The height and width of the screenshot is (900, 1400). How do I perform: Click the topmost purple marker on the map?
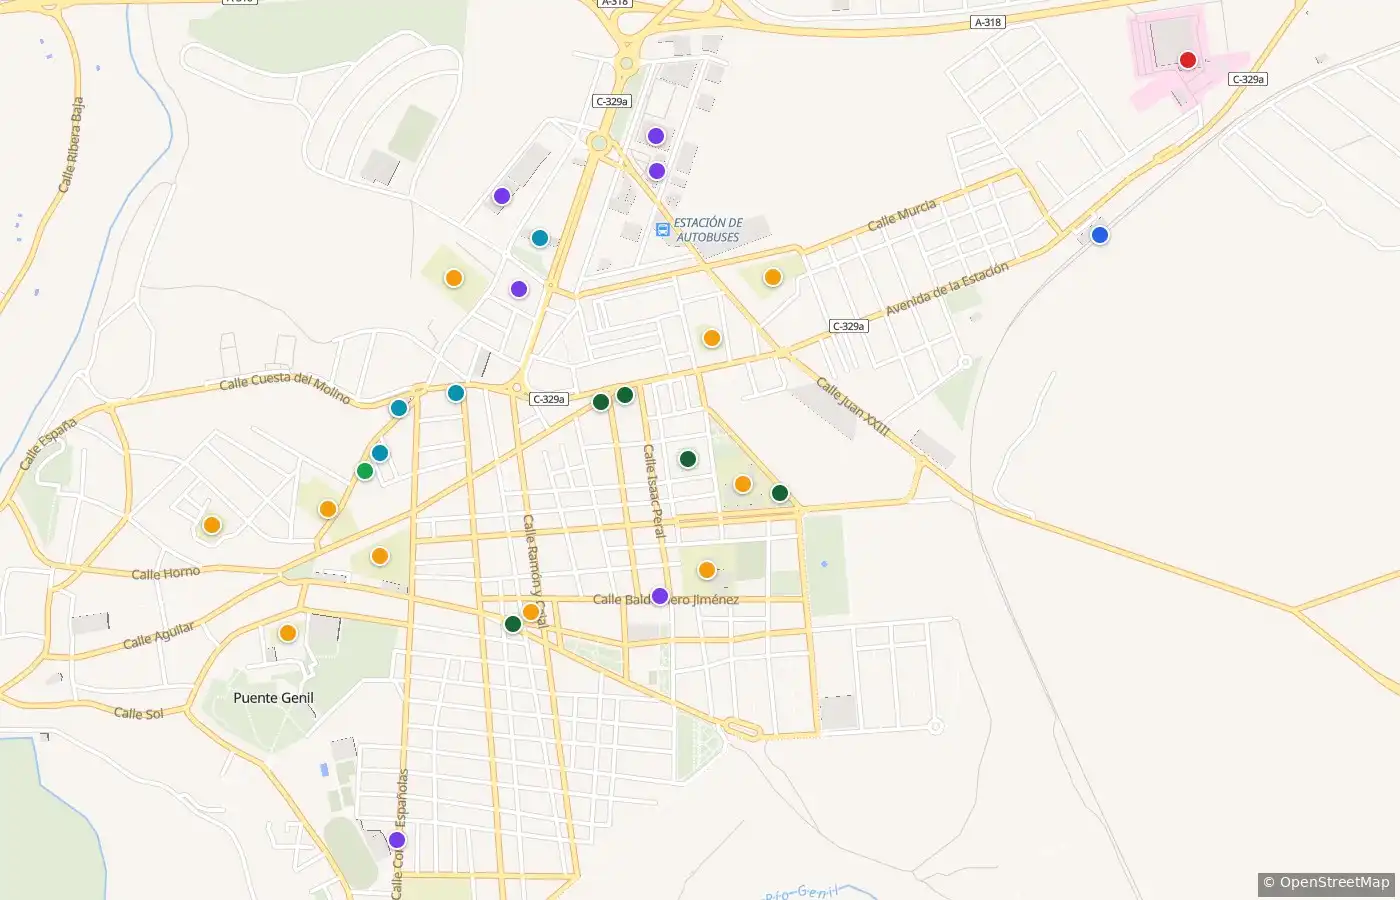click(x=656, y=136)
